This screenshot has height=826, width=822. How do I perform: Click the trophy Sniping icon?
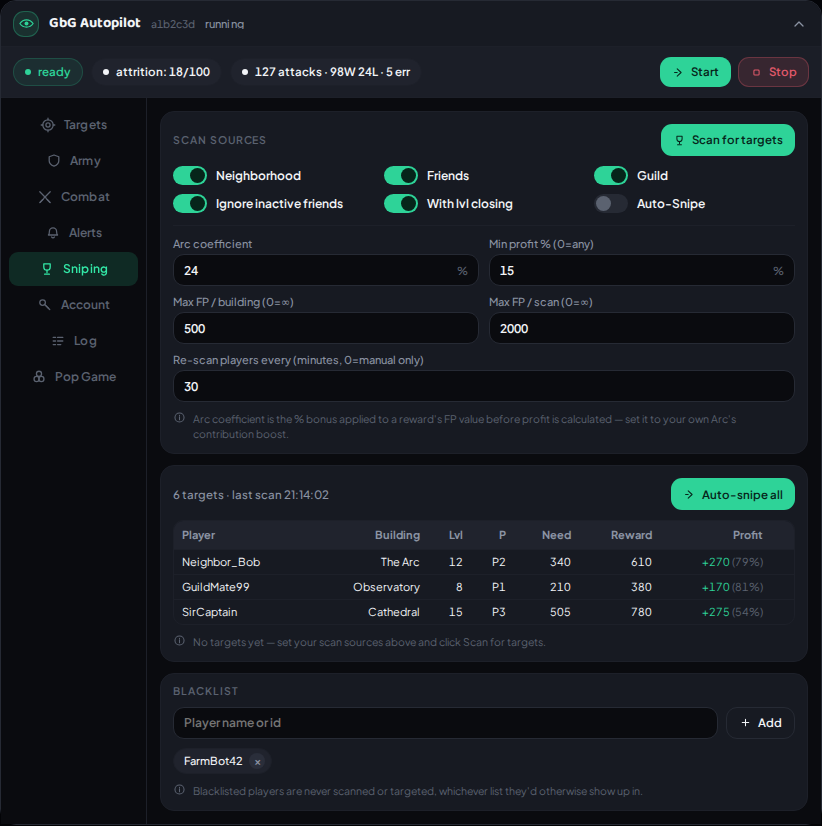(47, 269)
